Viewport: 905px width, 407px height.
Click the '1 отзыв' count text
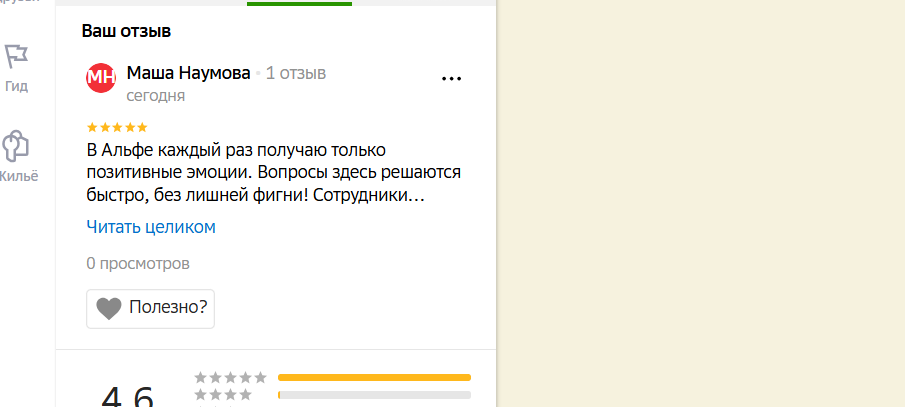(x=296, y=73)
